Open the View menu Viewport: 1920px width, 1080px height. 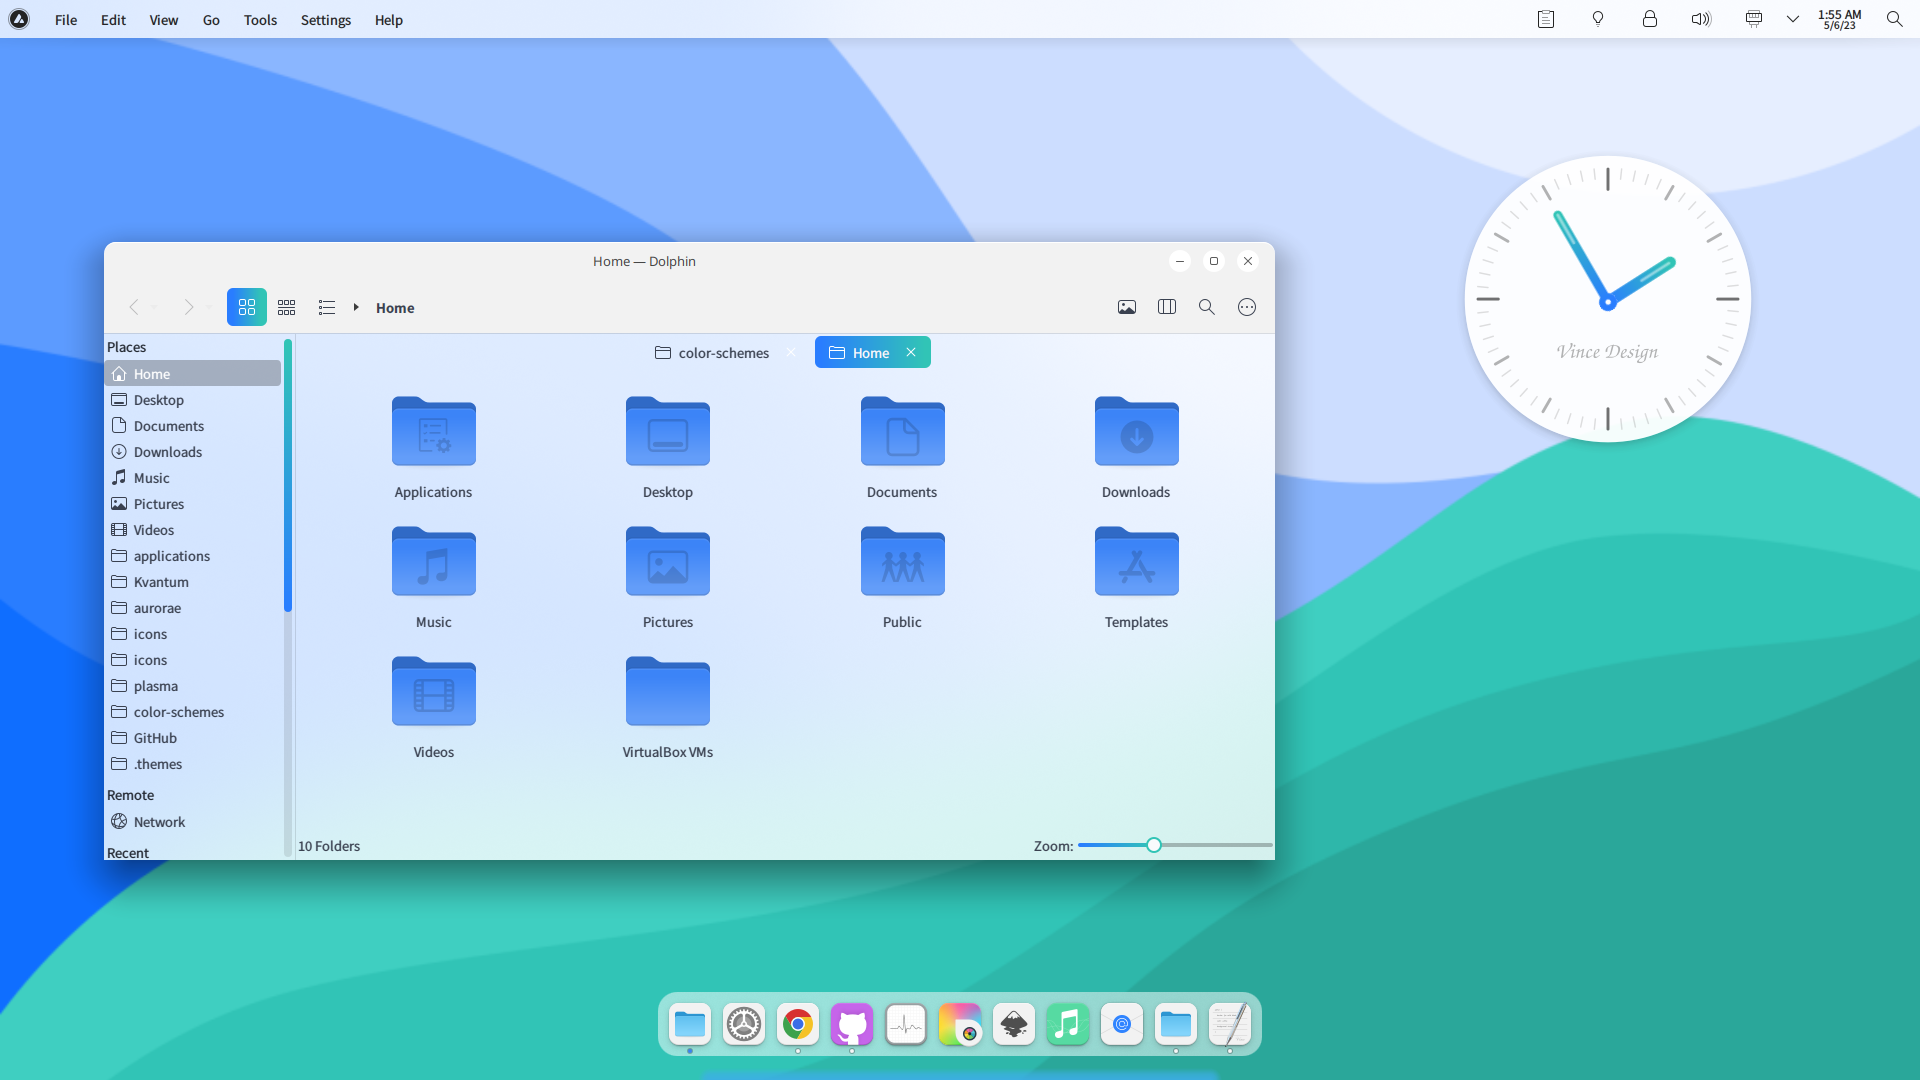click(x=164, y=20)
